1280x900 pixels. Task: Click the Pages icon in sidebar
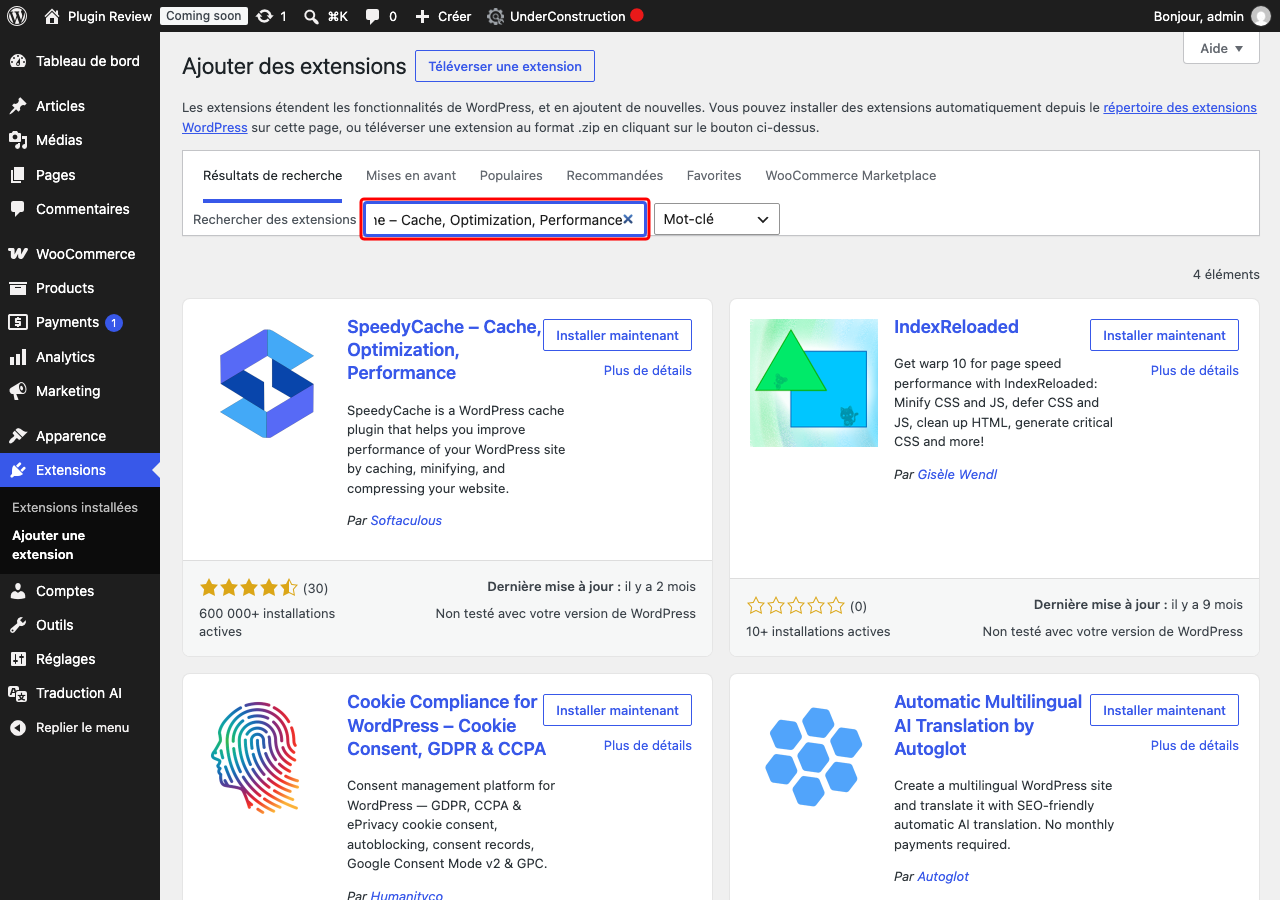pyautogui.click(x=18, y=175)
